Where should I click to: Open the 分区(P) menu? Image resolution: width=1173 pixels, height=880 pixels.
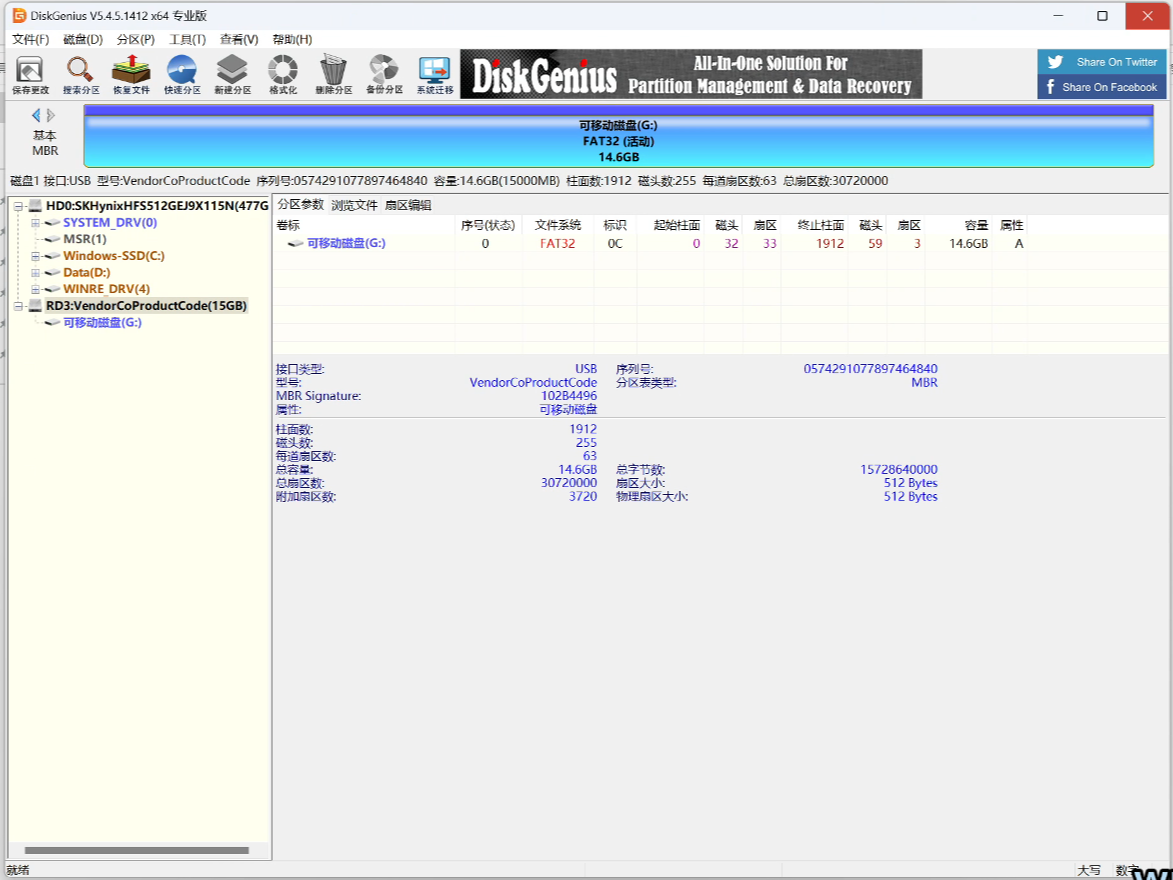tap(135, 39)
